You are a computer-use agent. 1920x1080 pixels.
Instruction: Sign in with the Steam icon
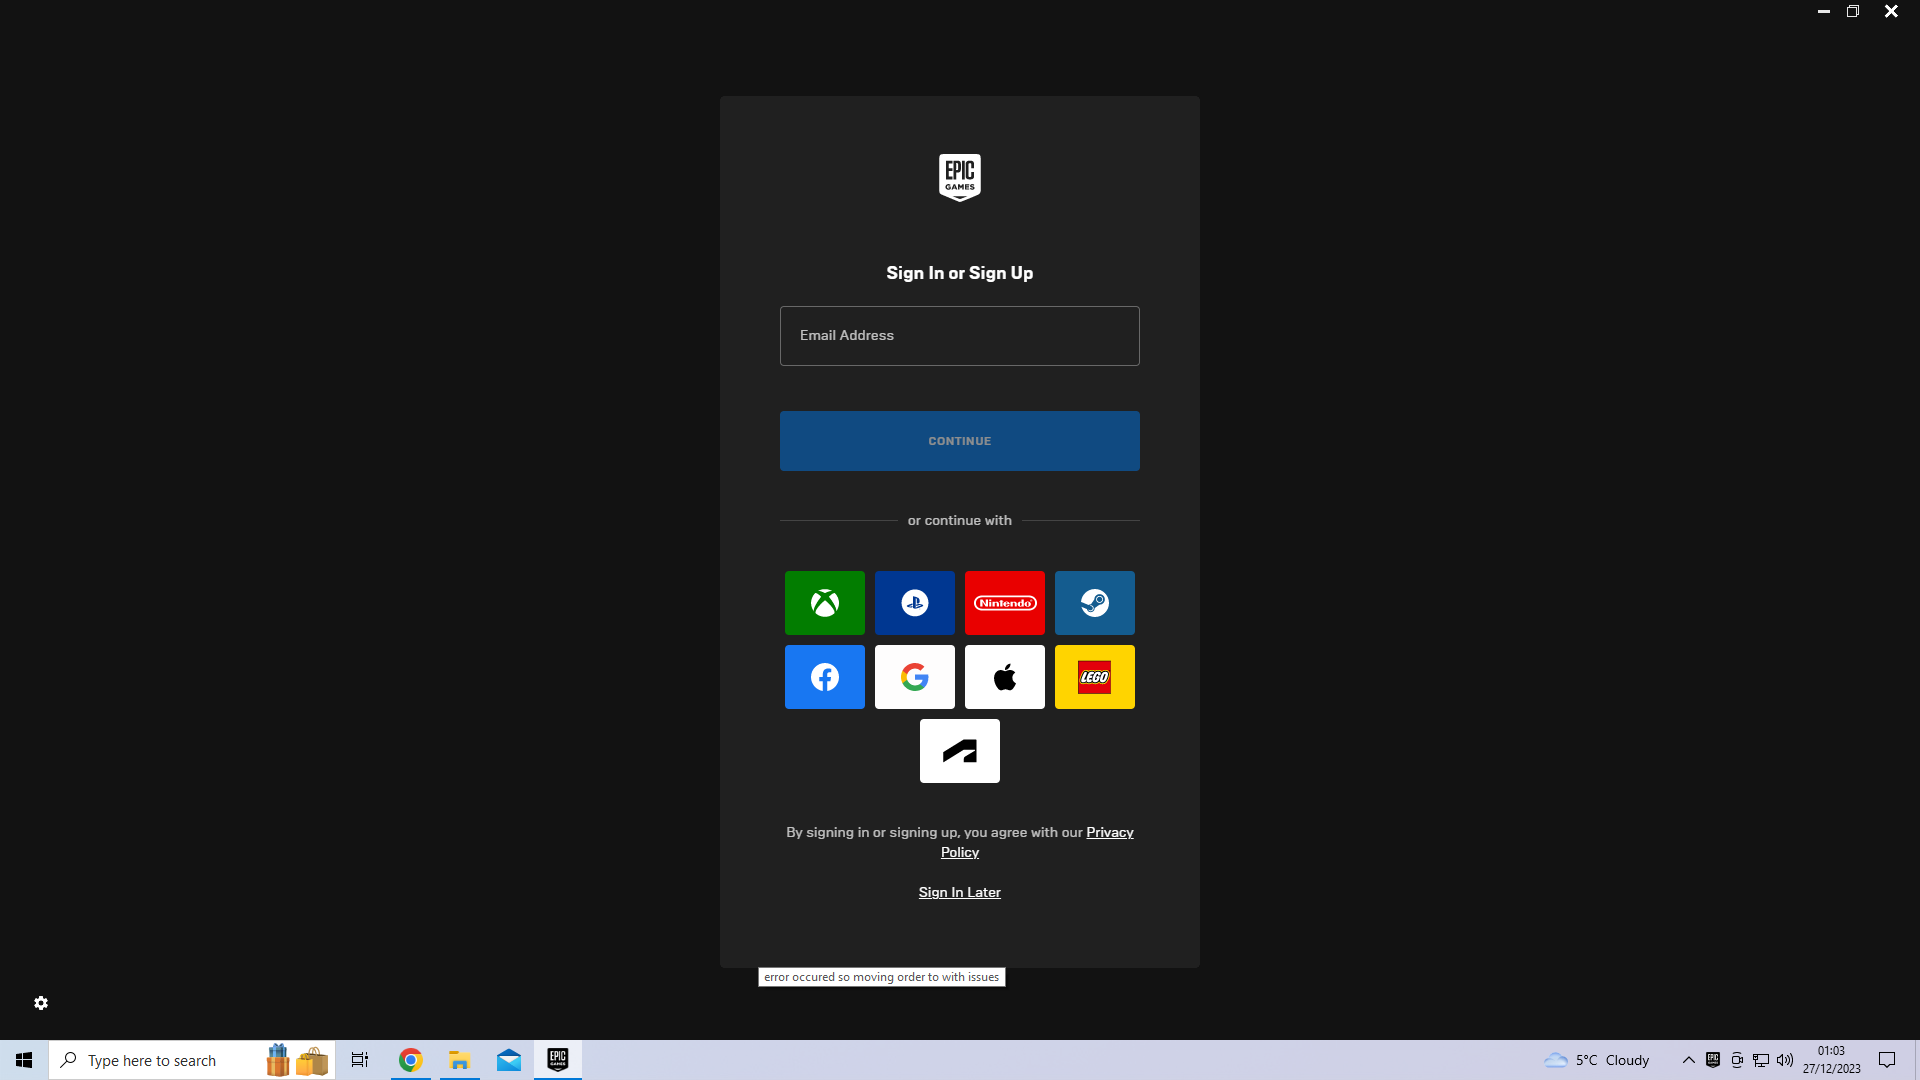[1094, 603]
